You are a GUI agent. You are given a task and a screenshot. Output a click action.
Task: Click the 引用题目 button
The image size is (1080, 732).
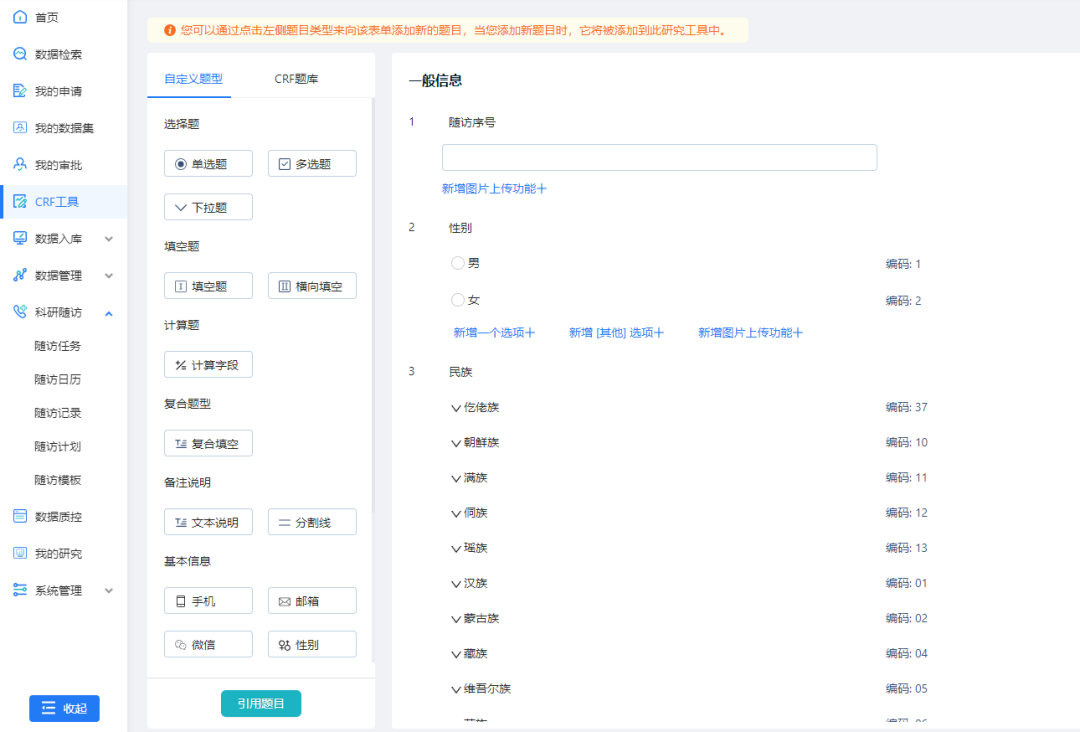point(261,704)
